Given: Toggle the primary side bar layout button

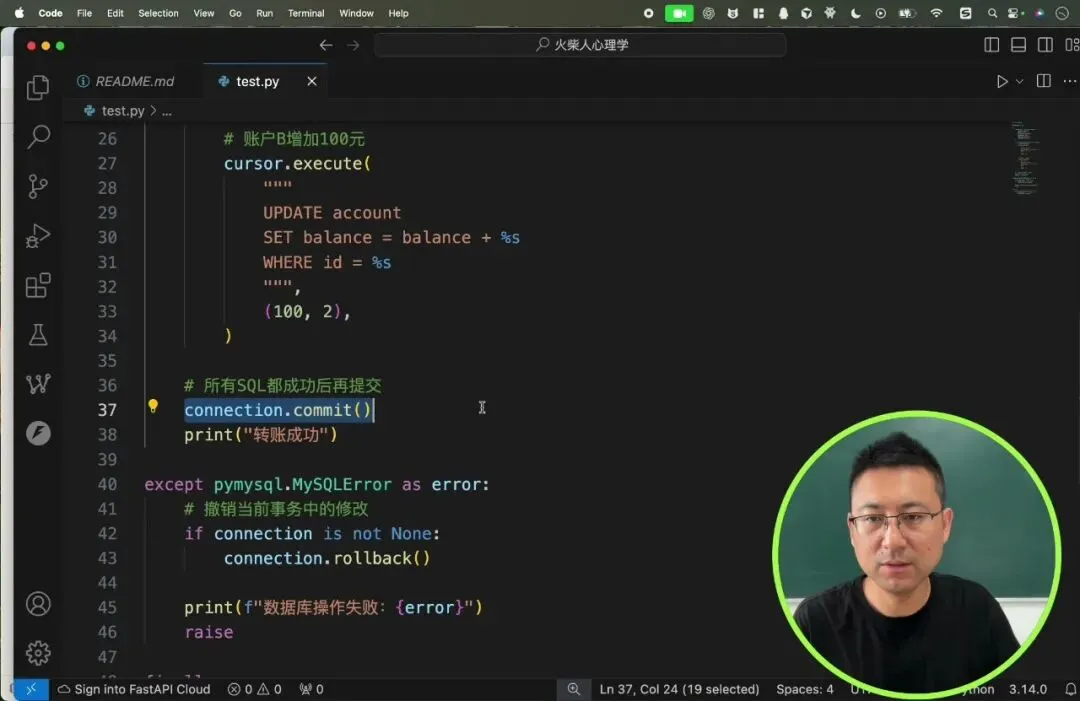Looking at the screenshot, I should coord(991,45).
